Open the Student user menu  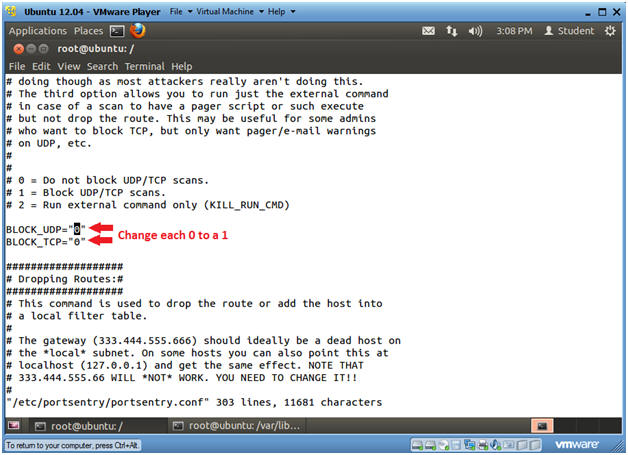pos(569,31)
